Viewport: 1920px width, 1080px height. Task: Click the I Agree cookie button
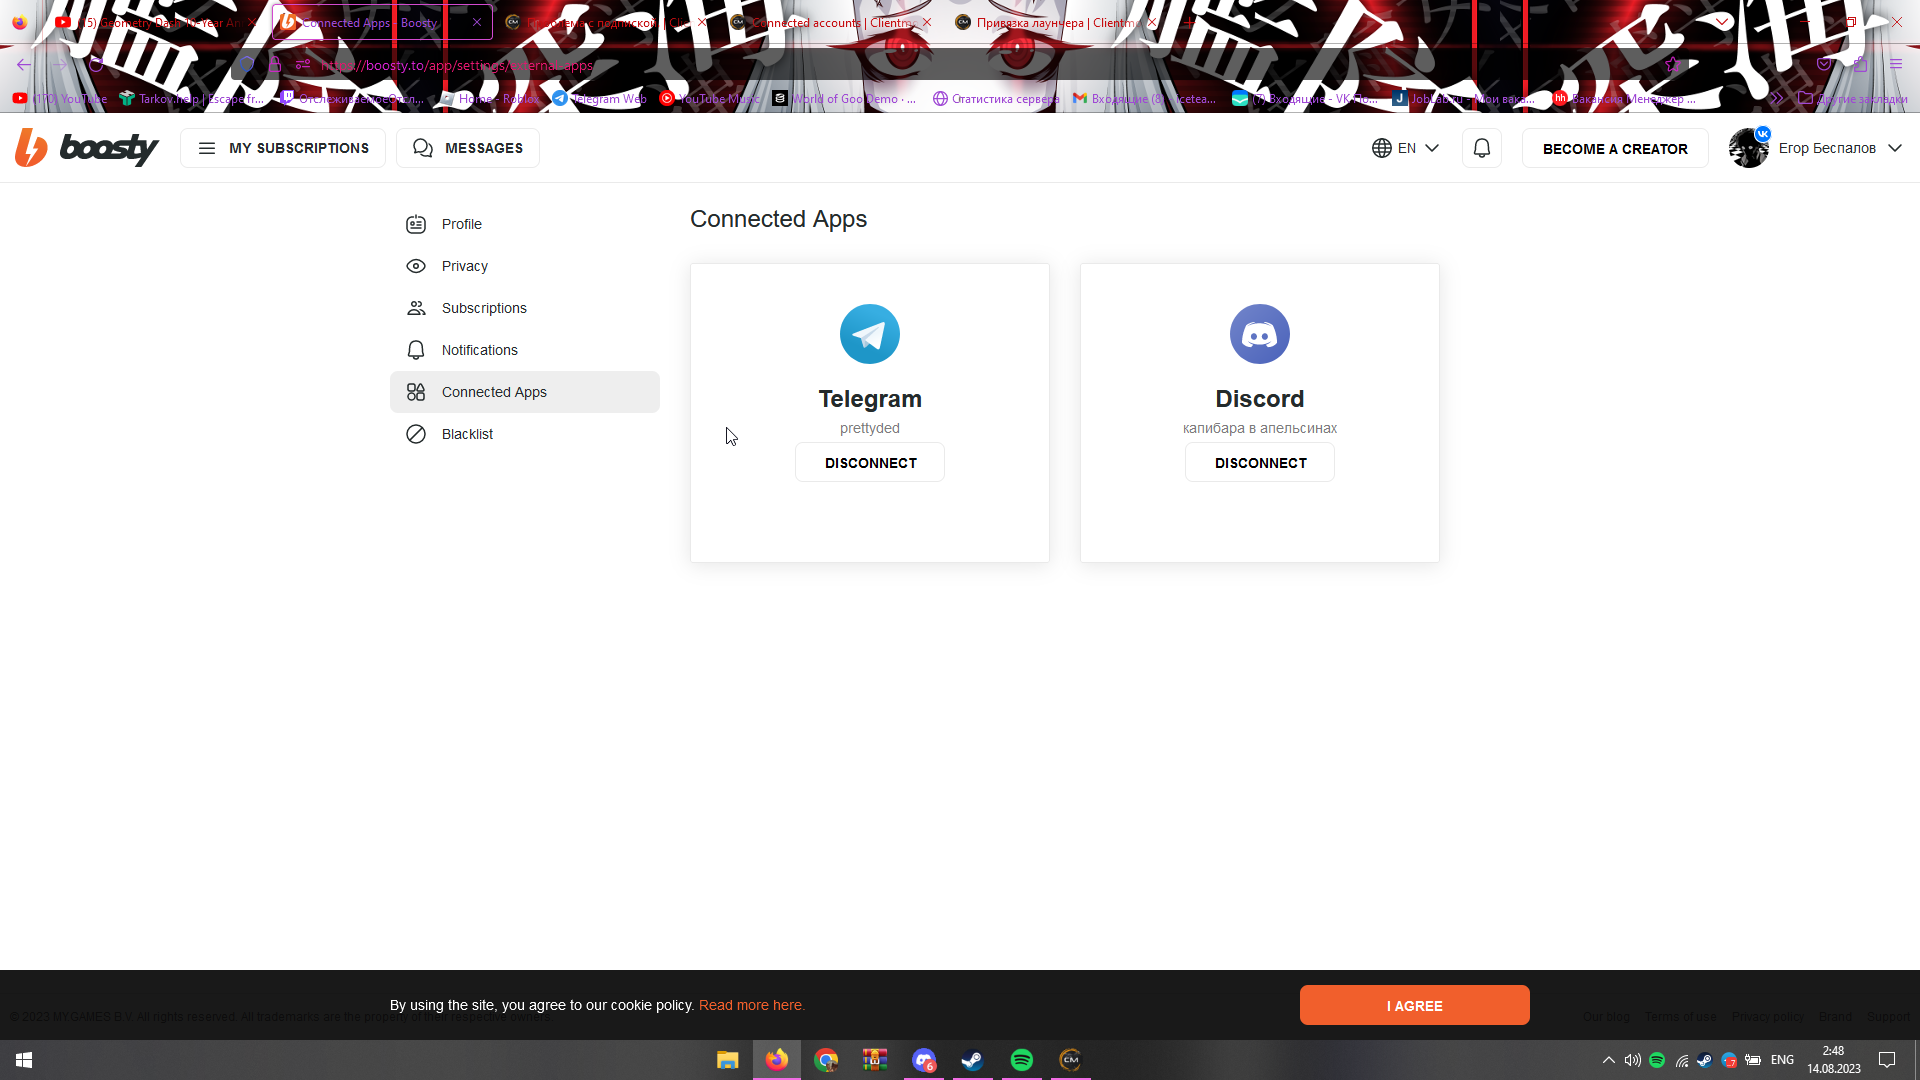(x=1414, y=1005)
